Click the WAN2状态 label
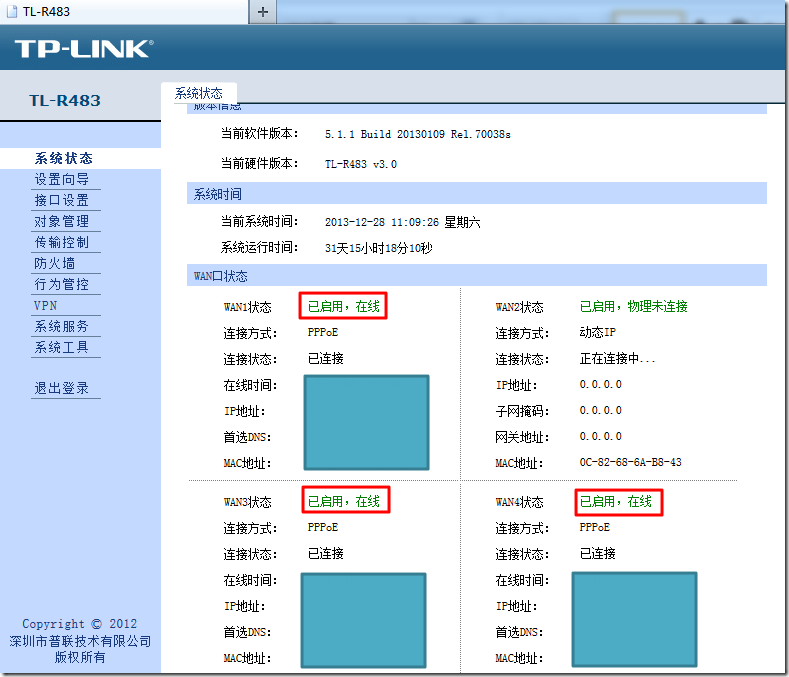The image size is (789, 677). click(x=519, y=307)
